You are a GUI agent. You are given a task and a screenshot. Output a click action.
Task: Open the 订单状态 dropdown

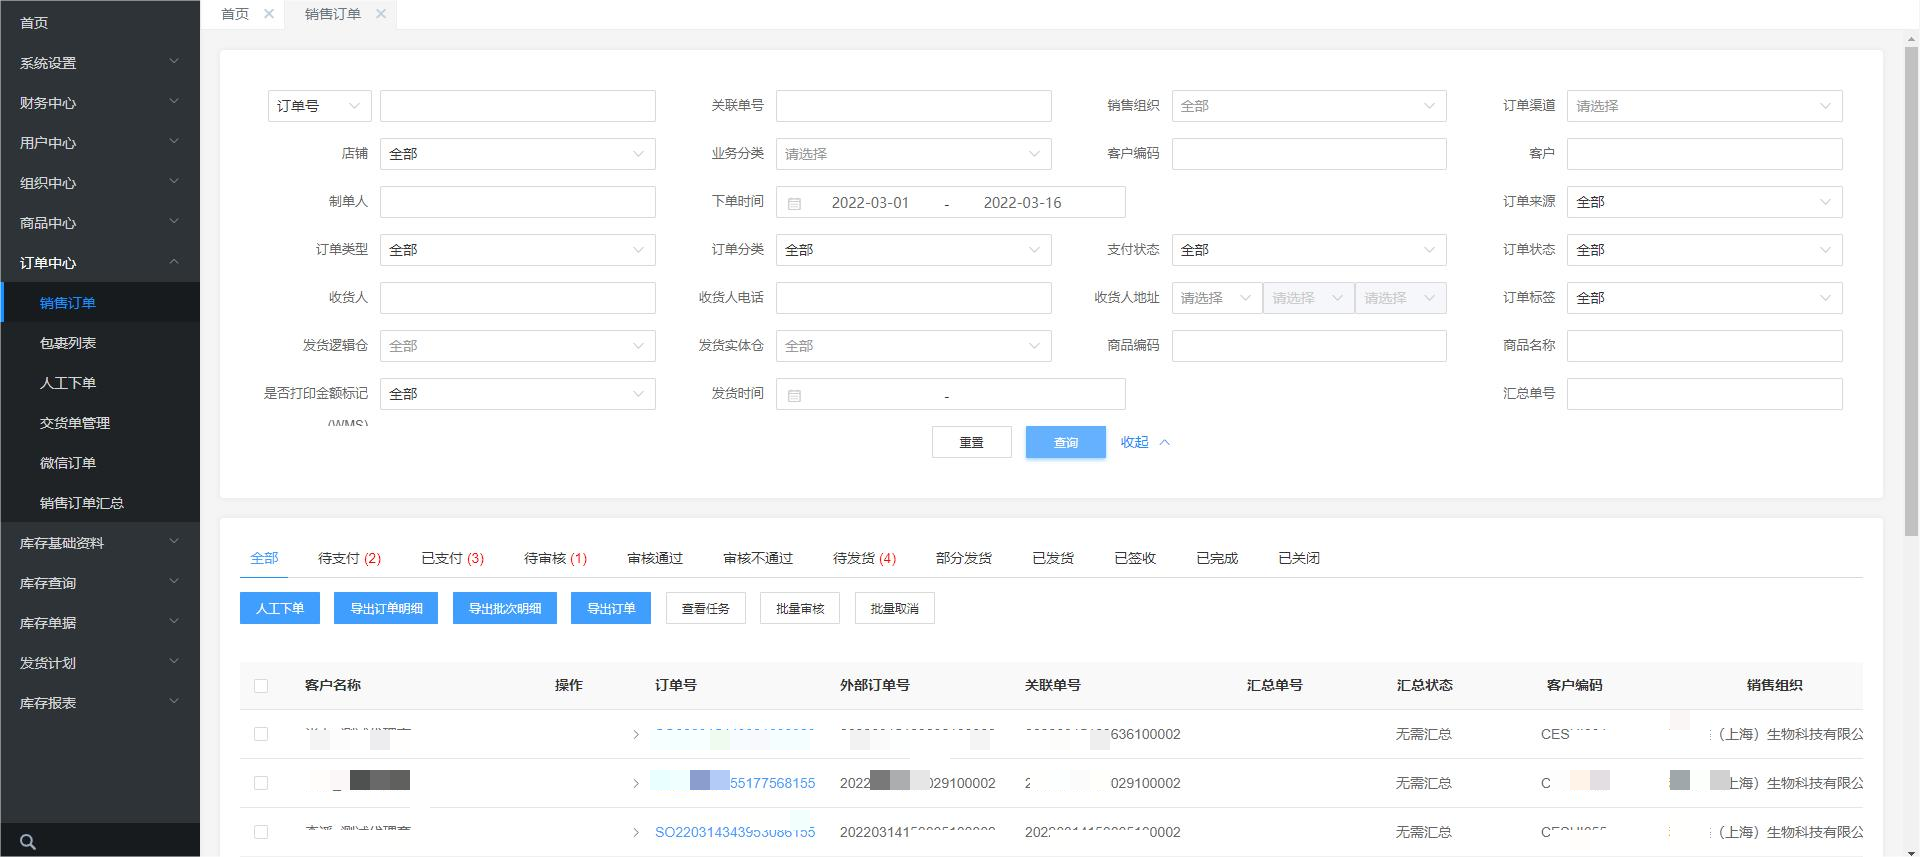1705,250
